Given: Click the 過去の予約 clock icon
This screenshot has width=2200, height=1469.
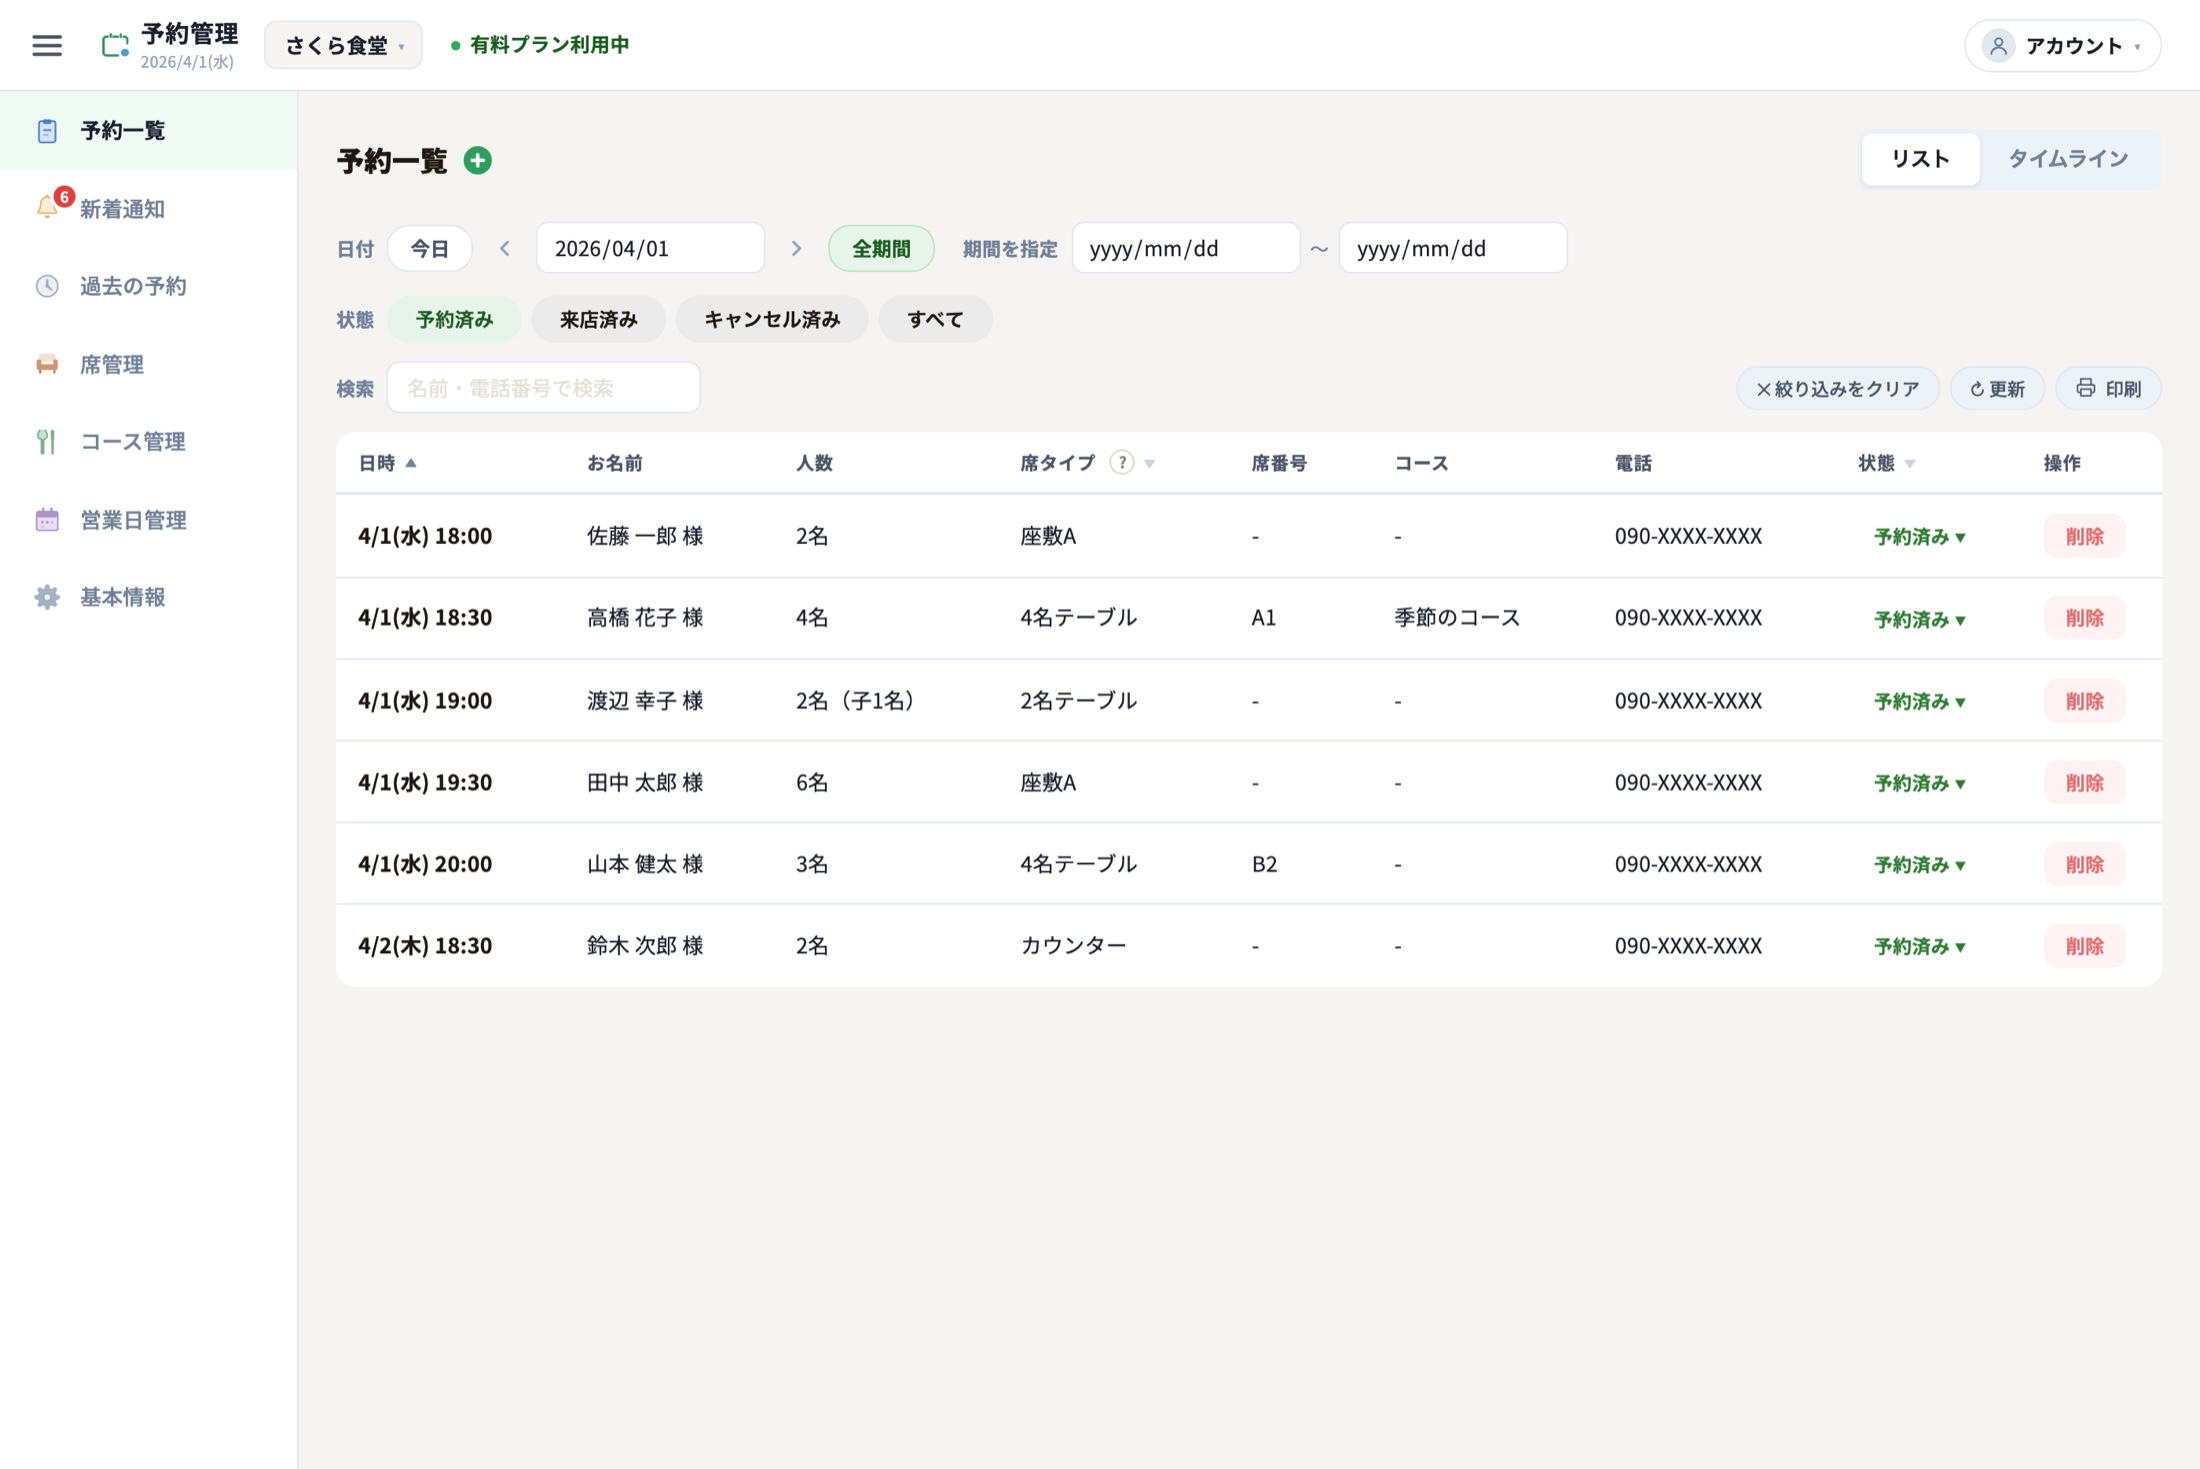Looking at the screenshot, I should [x=47, y=286].
